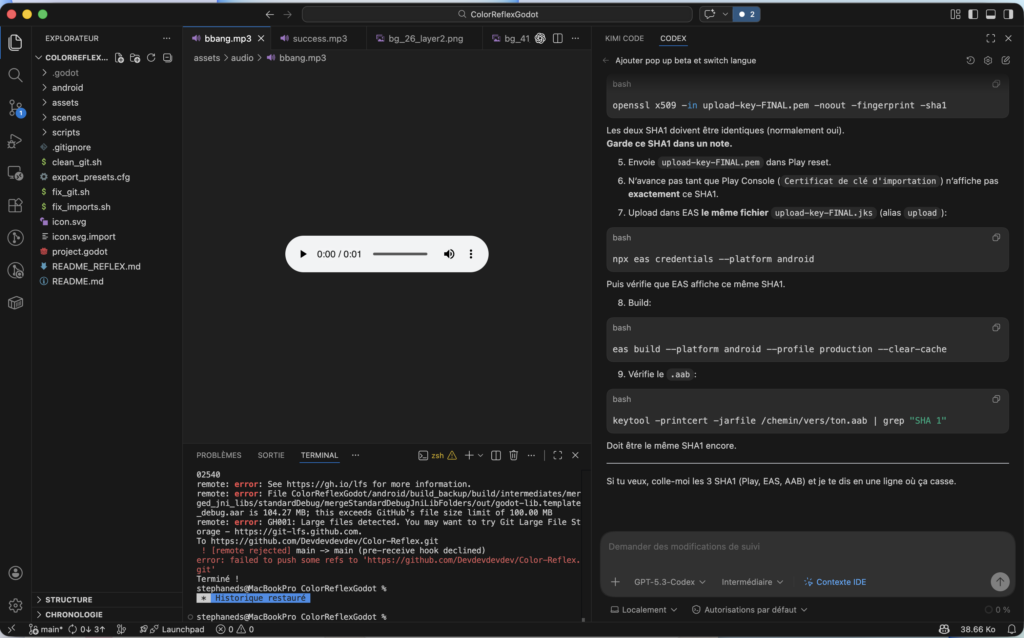The width and height of the screenshot is (1024, 638).
Task: Mute the audio player volume
Action: 448,254
